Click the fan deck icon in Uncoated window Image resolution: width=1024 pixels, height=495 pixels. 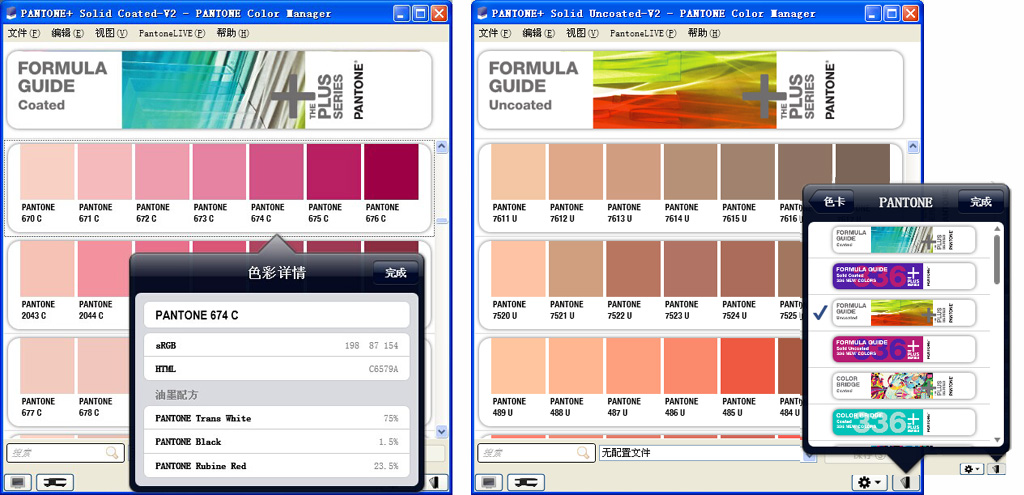[x=905, y=481]
